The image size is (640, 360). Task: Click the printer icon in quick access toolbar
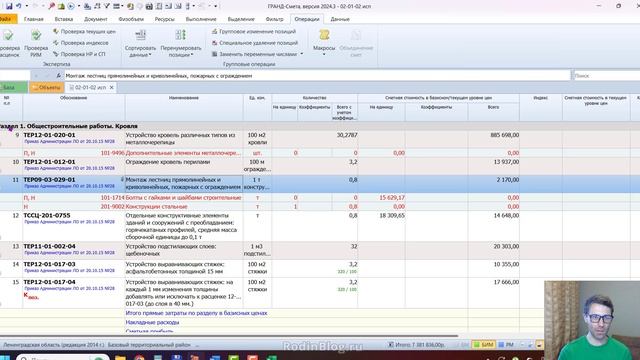pyautogui.click(x=149, y=6)
